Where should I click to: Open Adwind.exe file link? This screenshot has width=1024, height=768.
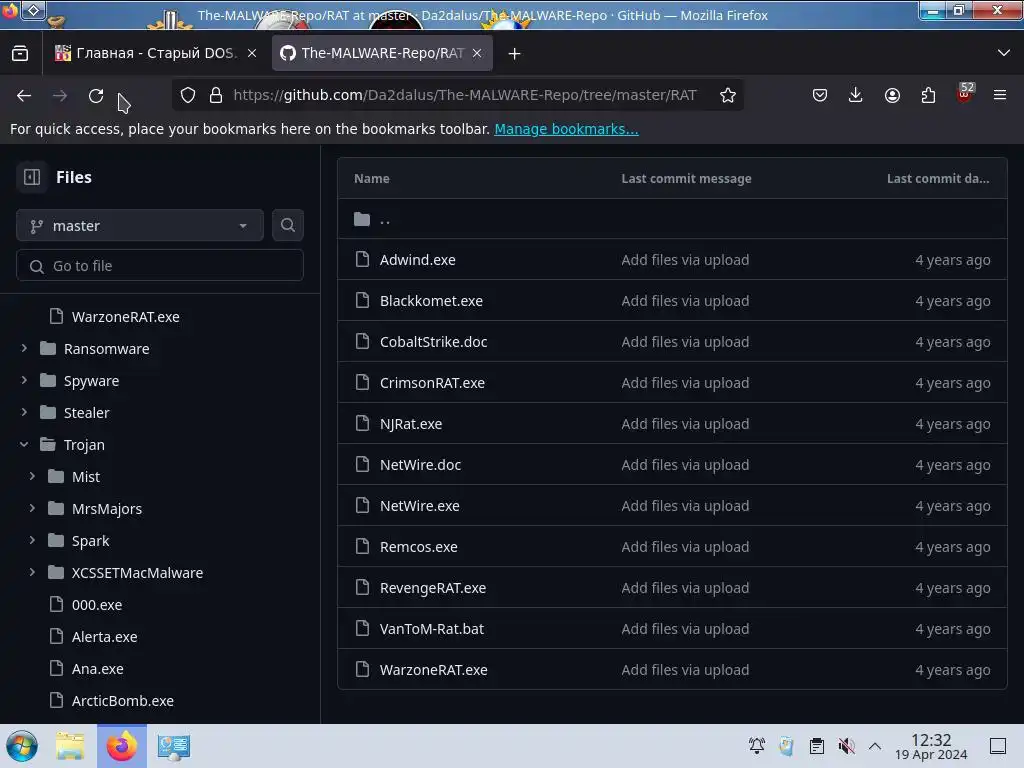[417, 260]
